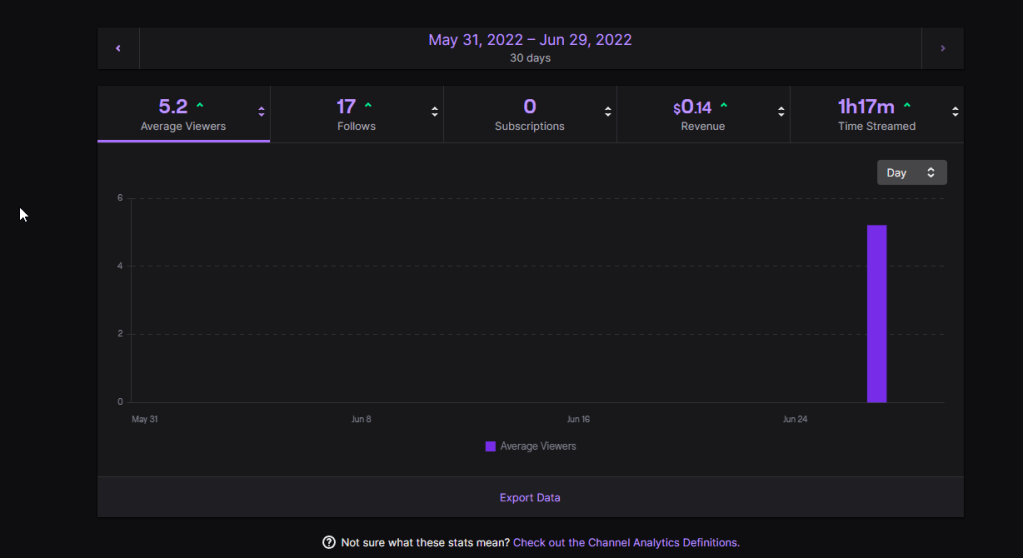Screen dimensions: 1023x558
Task: Open the Day granularity dropdown
Action: pyautogui.click(x=911, y=172)
